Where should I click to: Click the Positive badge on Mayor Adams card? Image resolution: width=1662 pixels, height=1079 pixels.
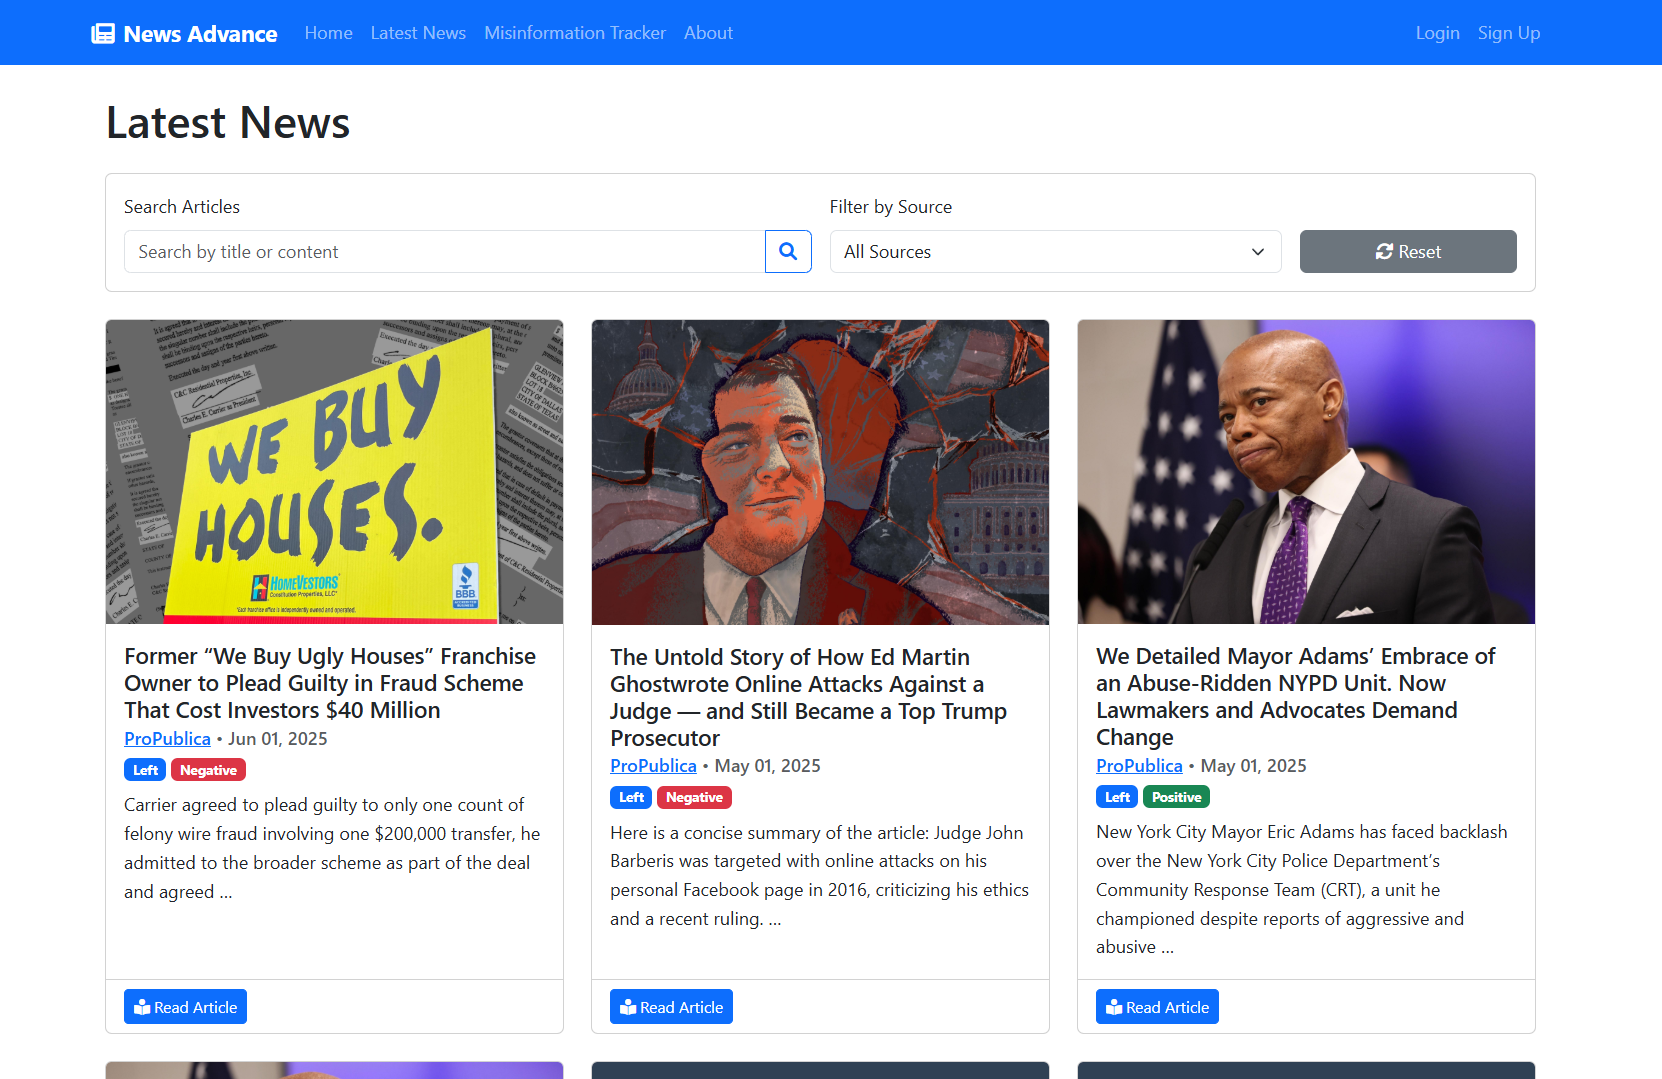point(1176,797)
